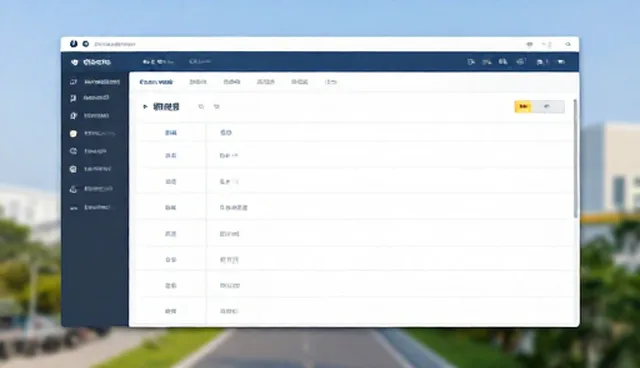Select the sixth table row's left label
This screenshot has height=368, width=640.
click(x=171, y=259)
